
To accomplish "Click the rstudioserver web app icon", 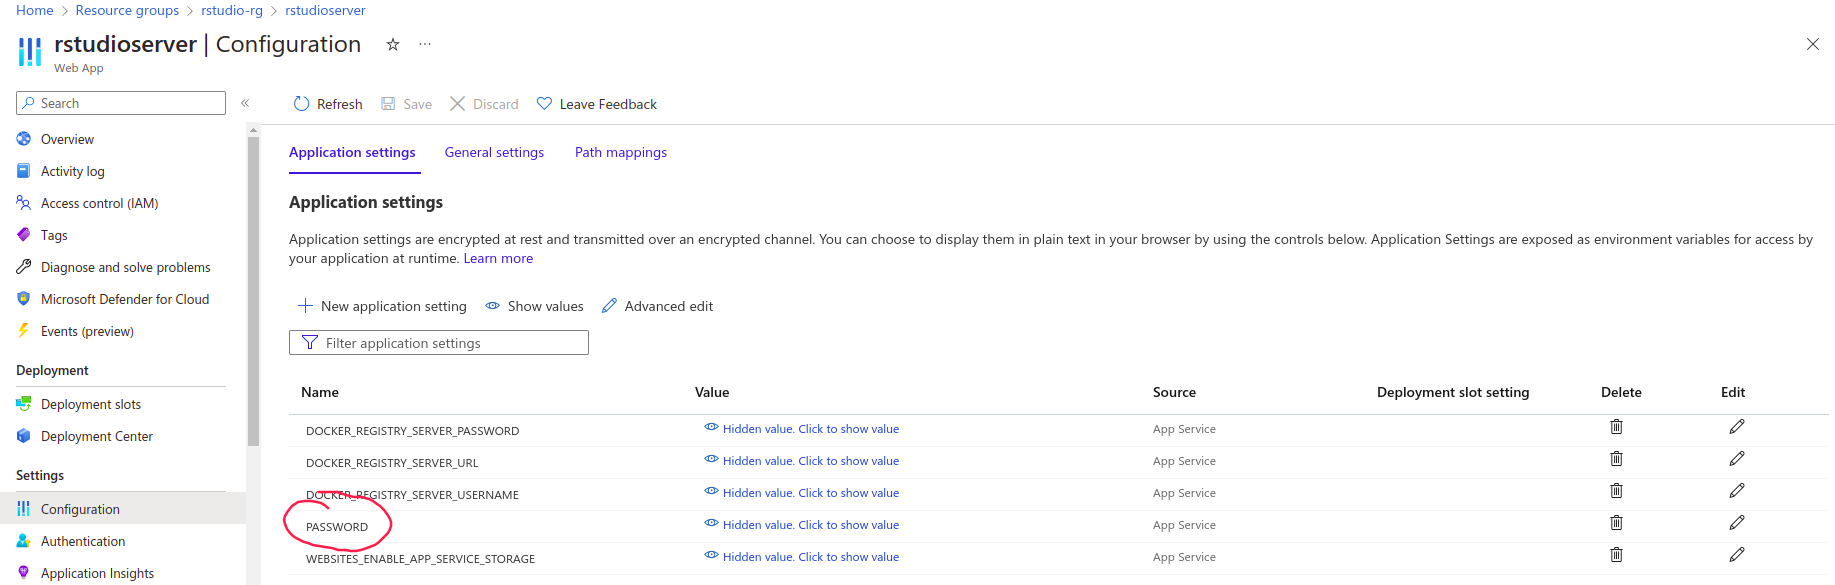I will point(30,51).
